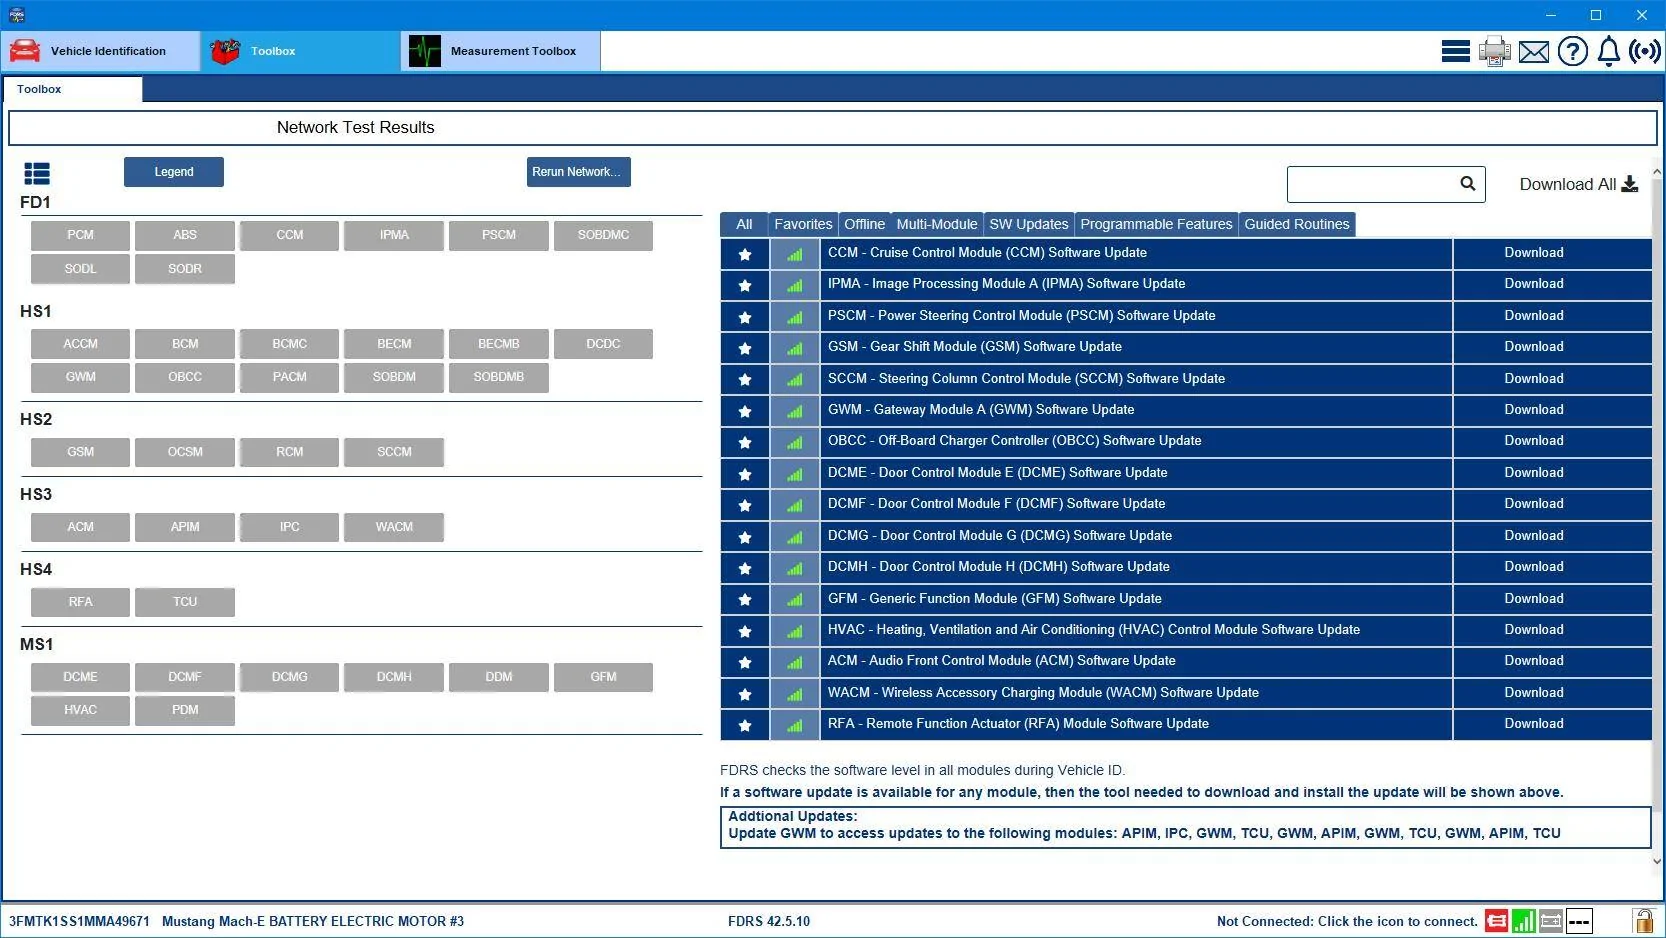Select the All filter tab
This screenshot has width=1666, height=938.
coord(744,224)
